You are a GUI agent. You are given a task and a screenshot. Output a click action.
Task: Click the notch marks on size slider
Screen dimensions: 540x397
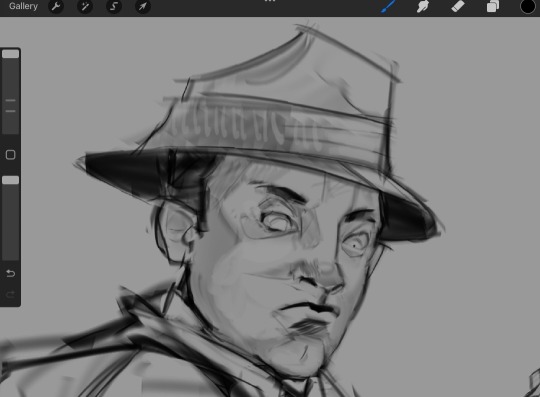tap(10, 106)
